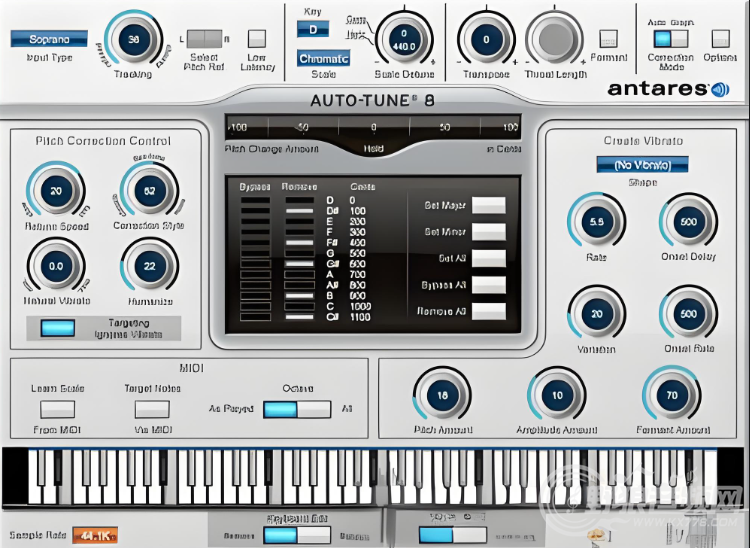Click the Correction Style knob
This screenshot has width=750, height=548.
(x=149, y=191)
